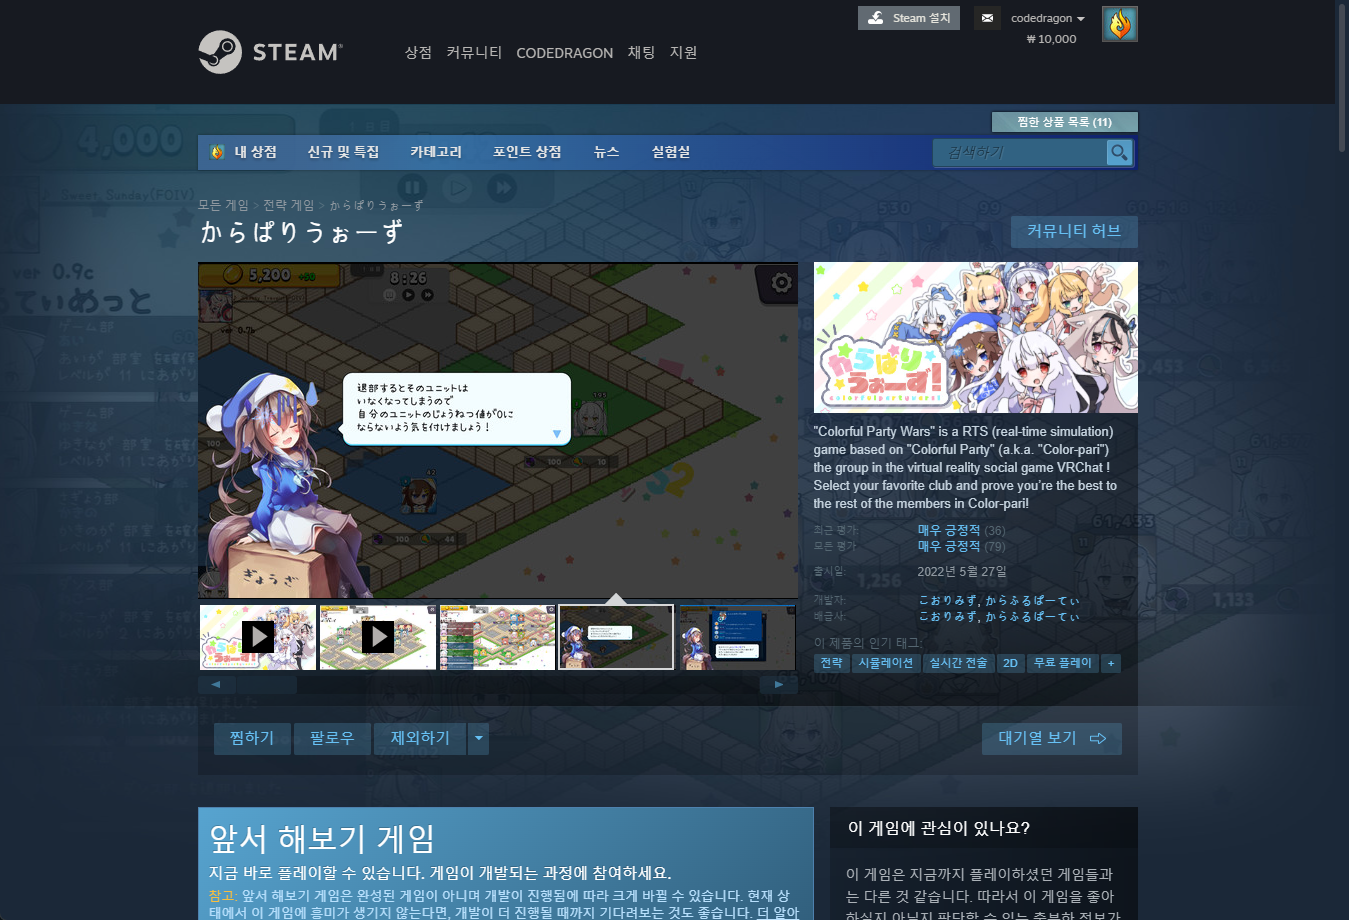Click the 모든 게임 breadcrumb link
This screenshot has width=1349, height=920.
coord(223,205)
